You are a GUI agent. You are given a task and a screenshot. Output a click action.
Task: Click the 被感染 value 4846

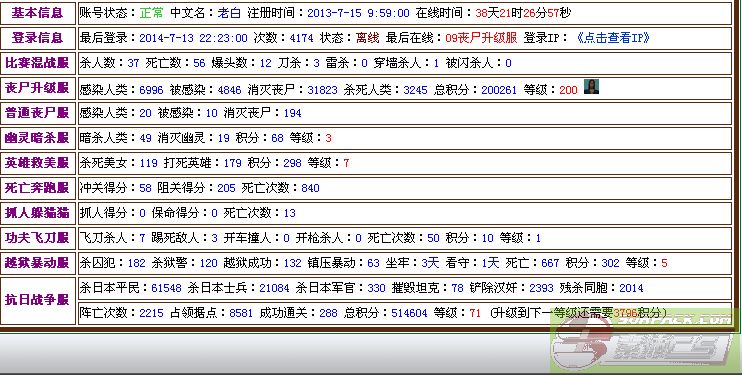(x=229, y=90)
